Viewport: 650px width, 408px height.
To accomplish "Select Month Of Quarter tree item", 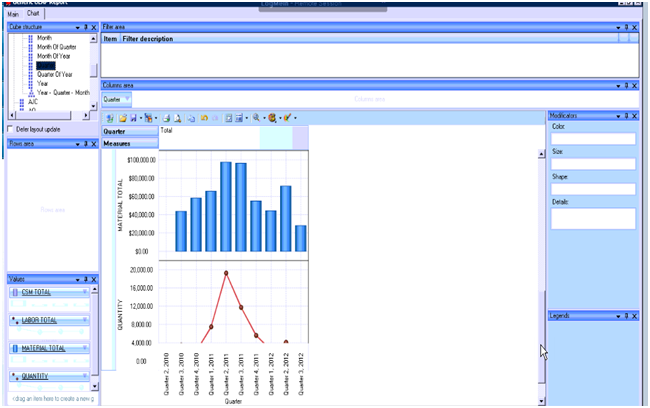I will pos(57,47).
